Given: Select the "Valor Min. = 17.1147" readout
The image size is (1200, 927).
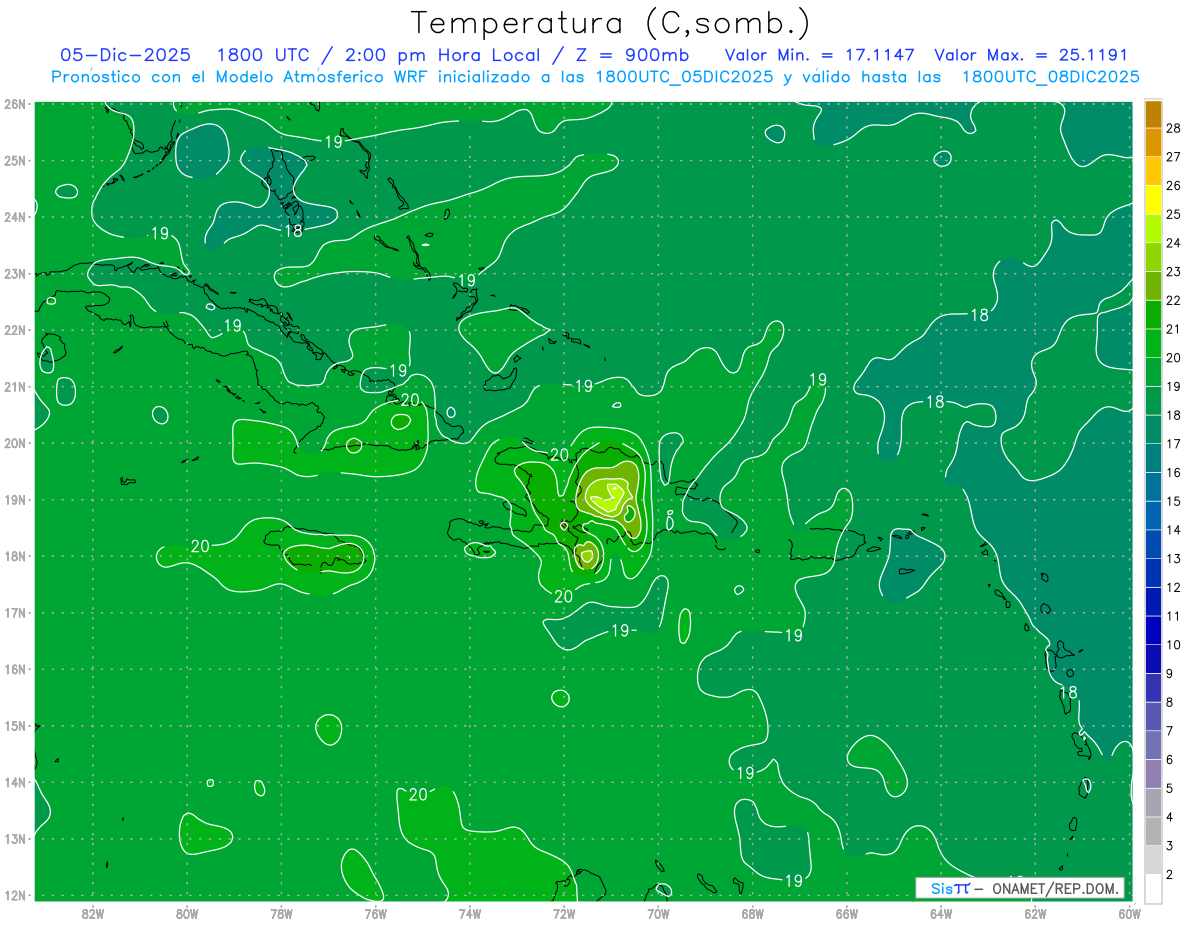Looking at the screenshot, I should (x=819, y=55).
